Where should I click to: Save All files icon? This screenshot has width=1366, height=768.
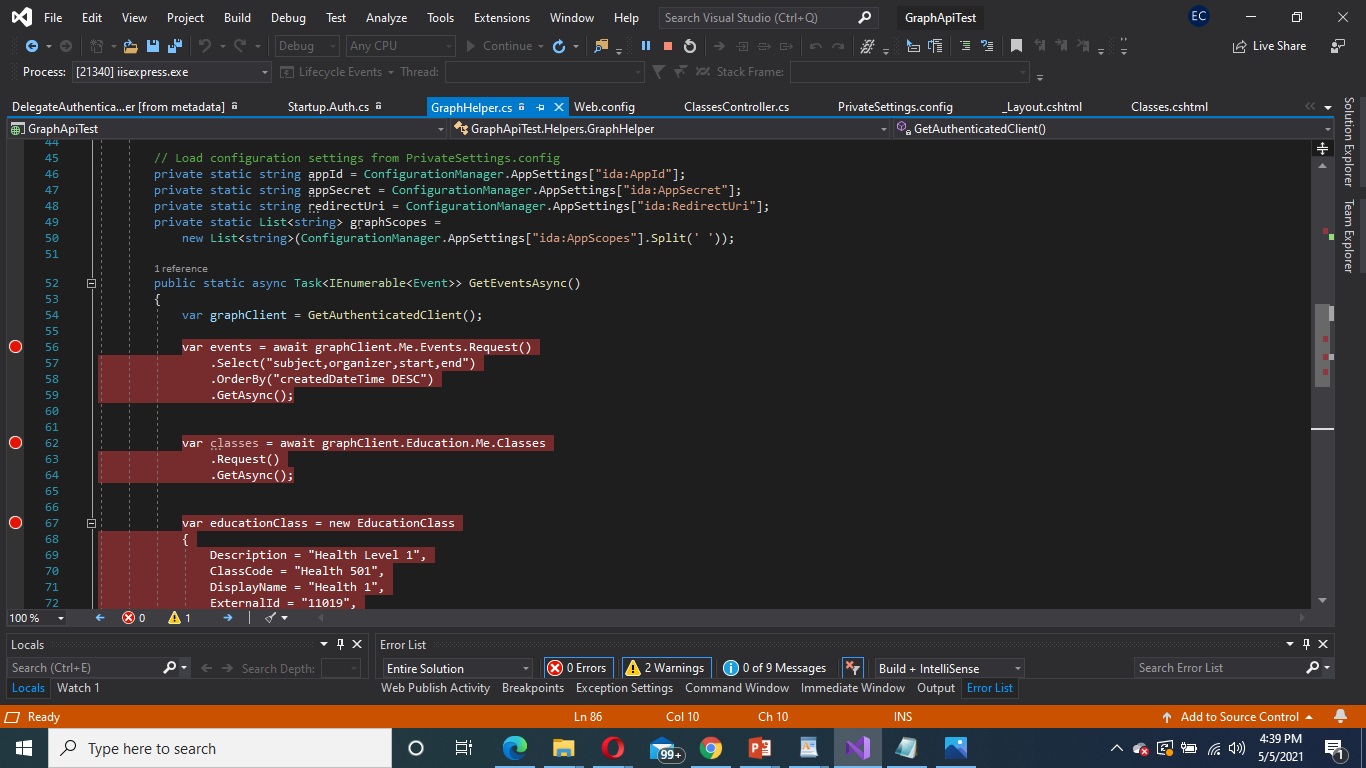tap(175, 46)
